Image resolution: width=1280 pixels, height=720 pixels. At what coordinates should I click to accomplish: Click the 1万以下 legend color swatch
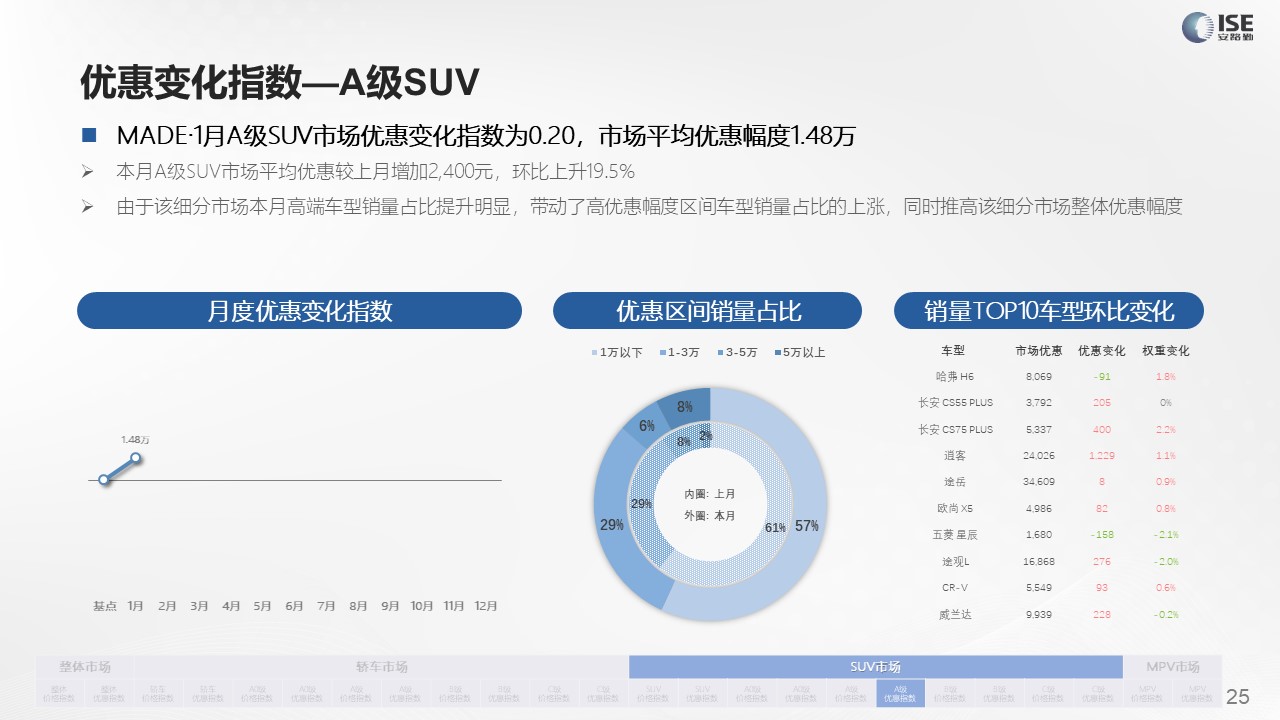[x=594, y=353]
